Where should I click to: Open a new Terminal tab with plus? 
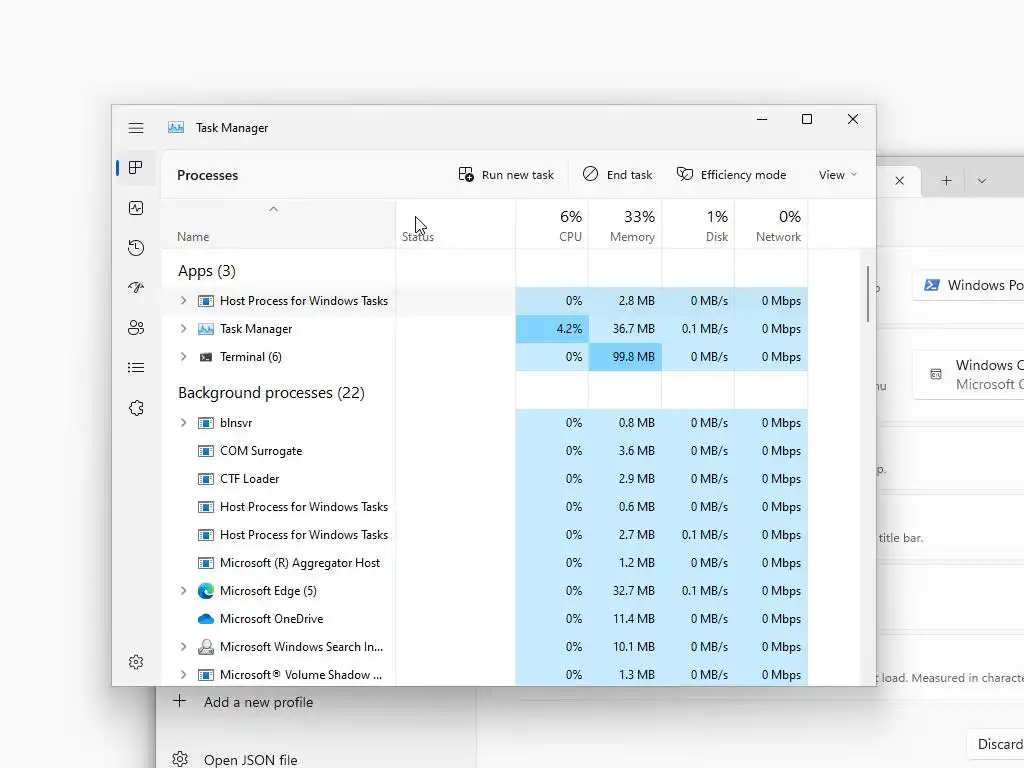pyautogui.click(x=946, y=181)
